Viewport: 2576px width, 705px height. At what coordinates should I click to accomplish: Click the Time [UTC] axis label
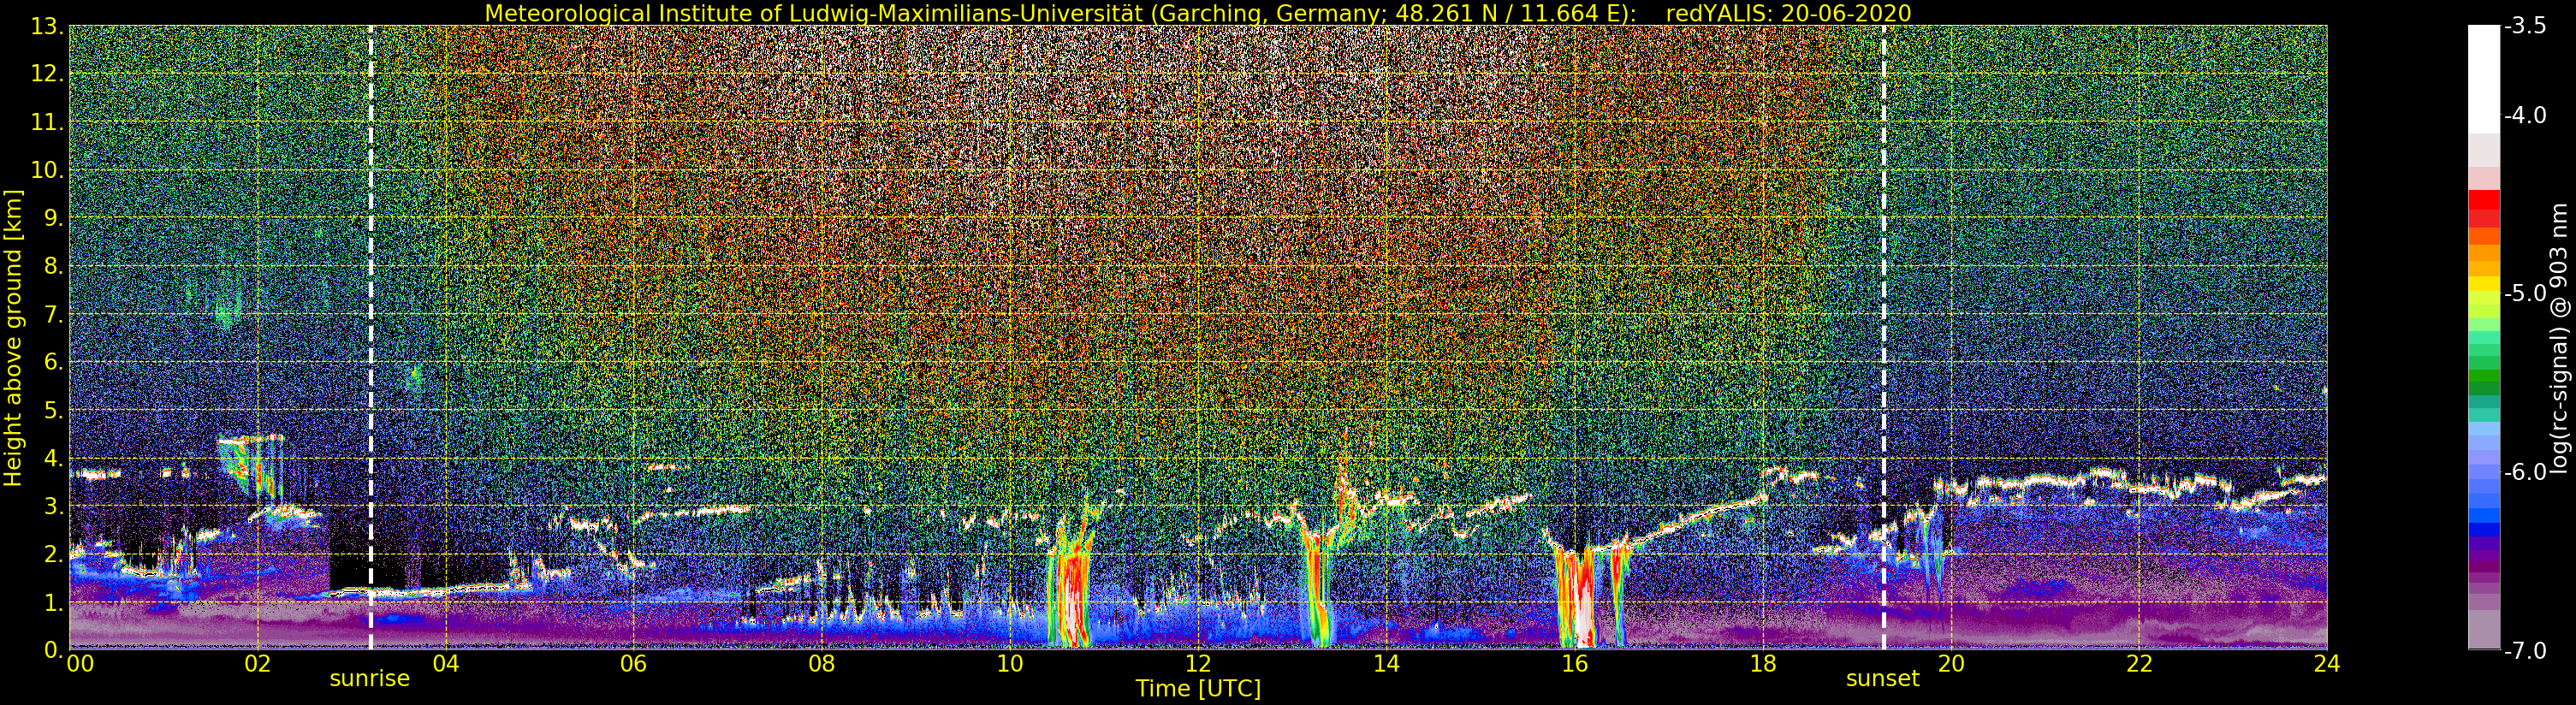point(1198,689)
